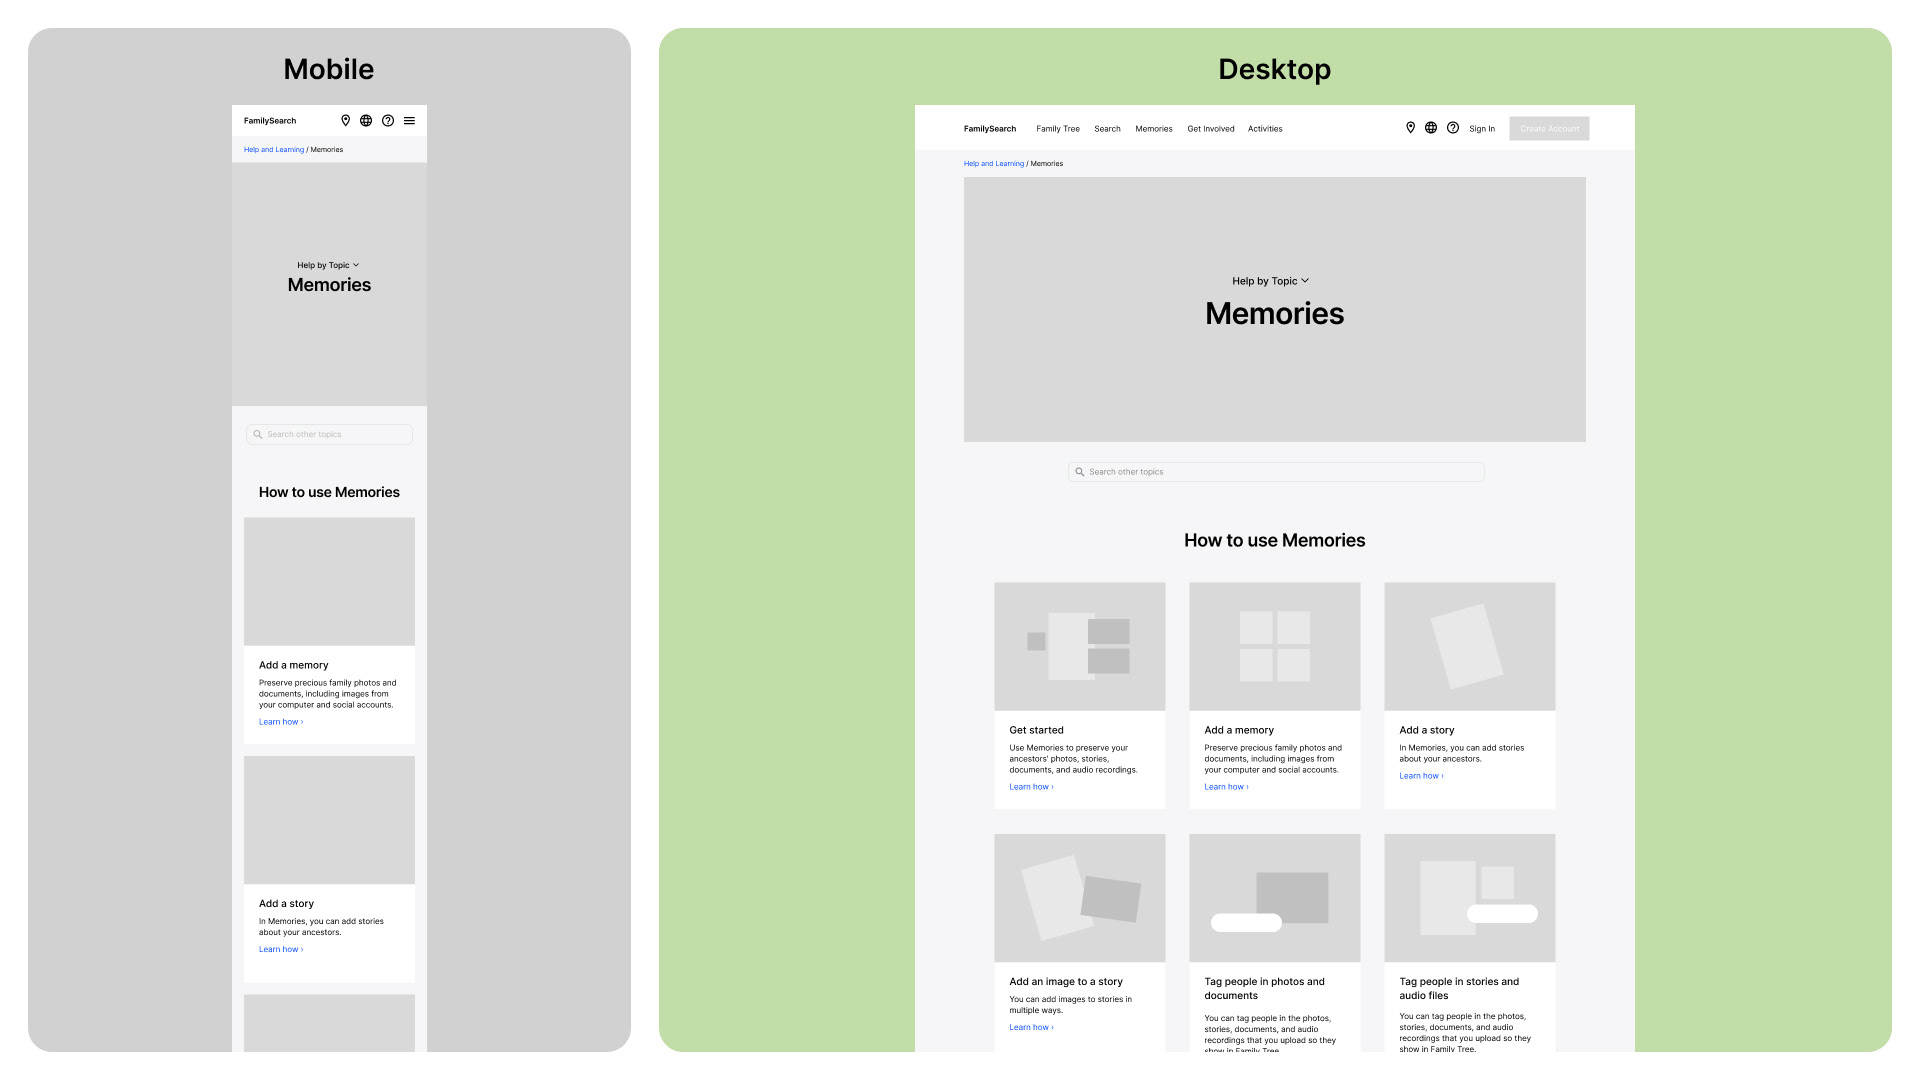Click Add an image to a story title

click(x=1066, y=982)
